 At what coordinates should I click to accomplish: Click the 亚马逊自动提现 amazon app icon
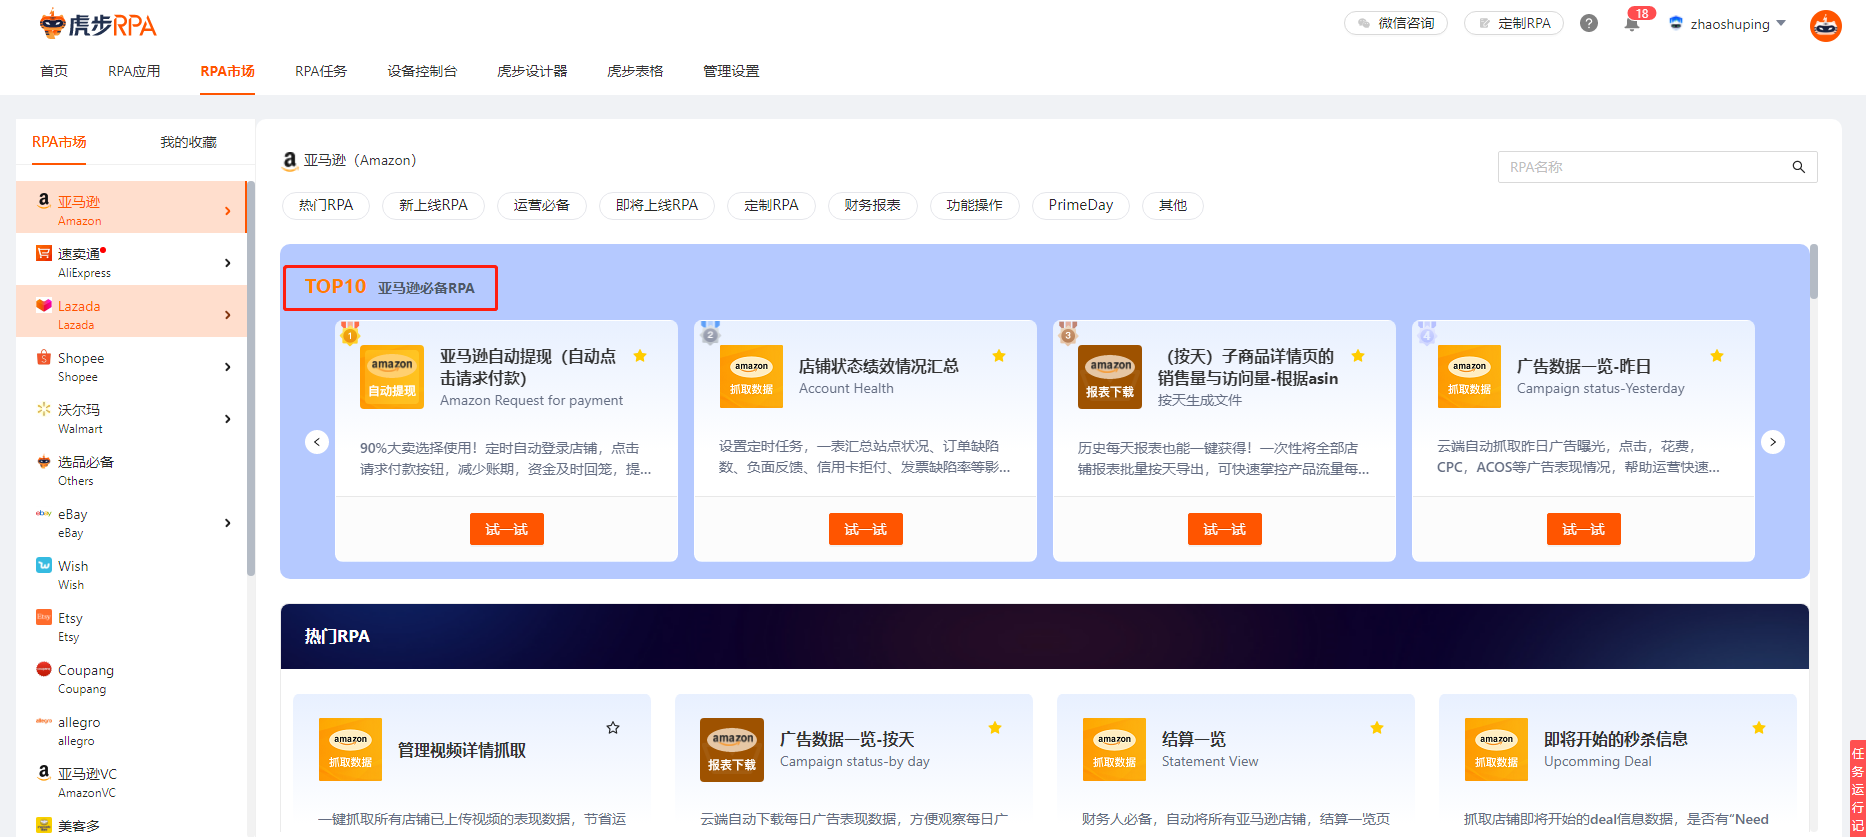392,377
